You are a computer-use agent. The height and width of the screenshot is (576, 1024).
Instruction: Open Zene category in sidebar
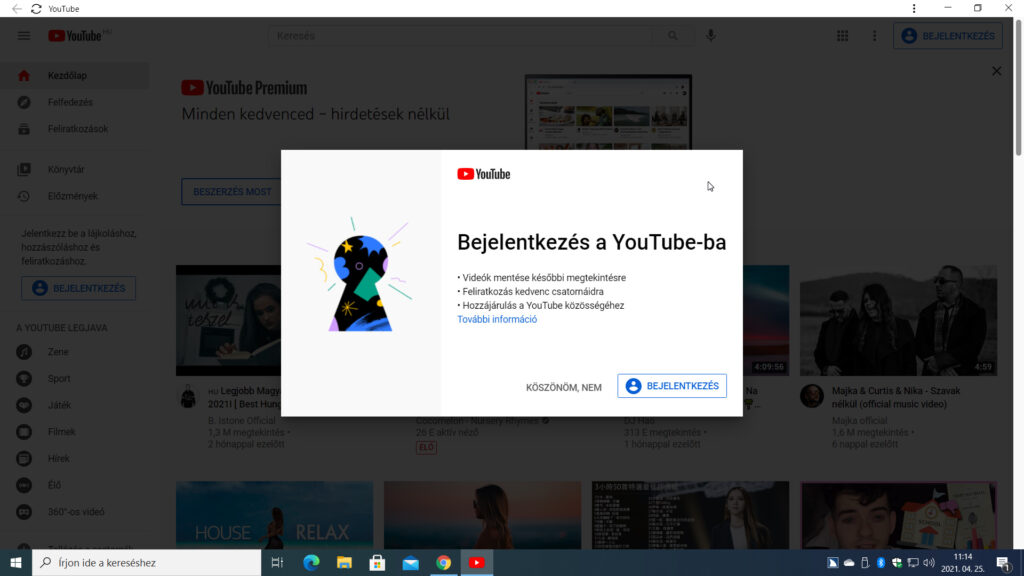tap(74, 352)
